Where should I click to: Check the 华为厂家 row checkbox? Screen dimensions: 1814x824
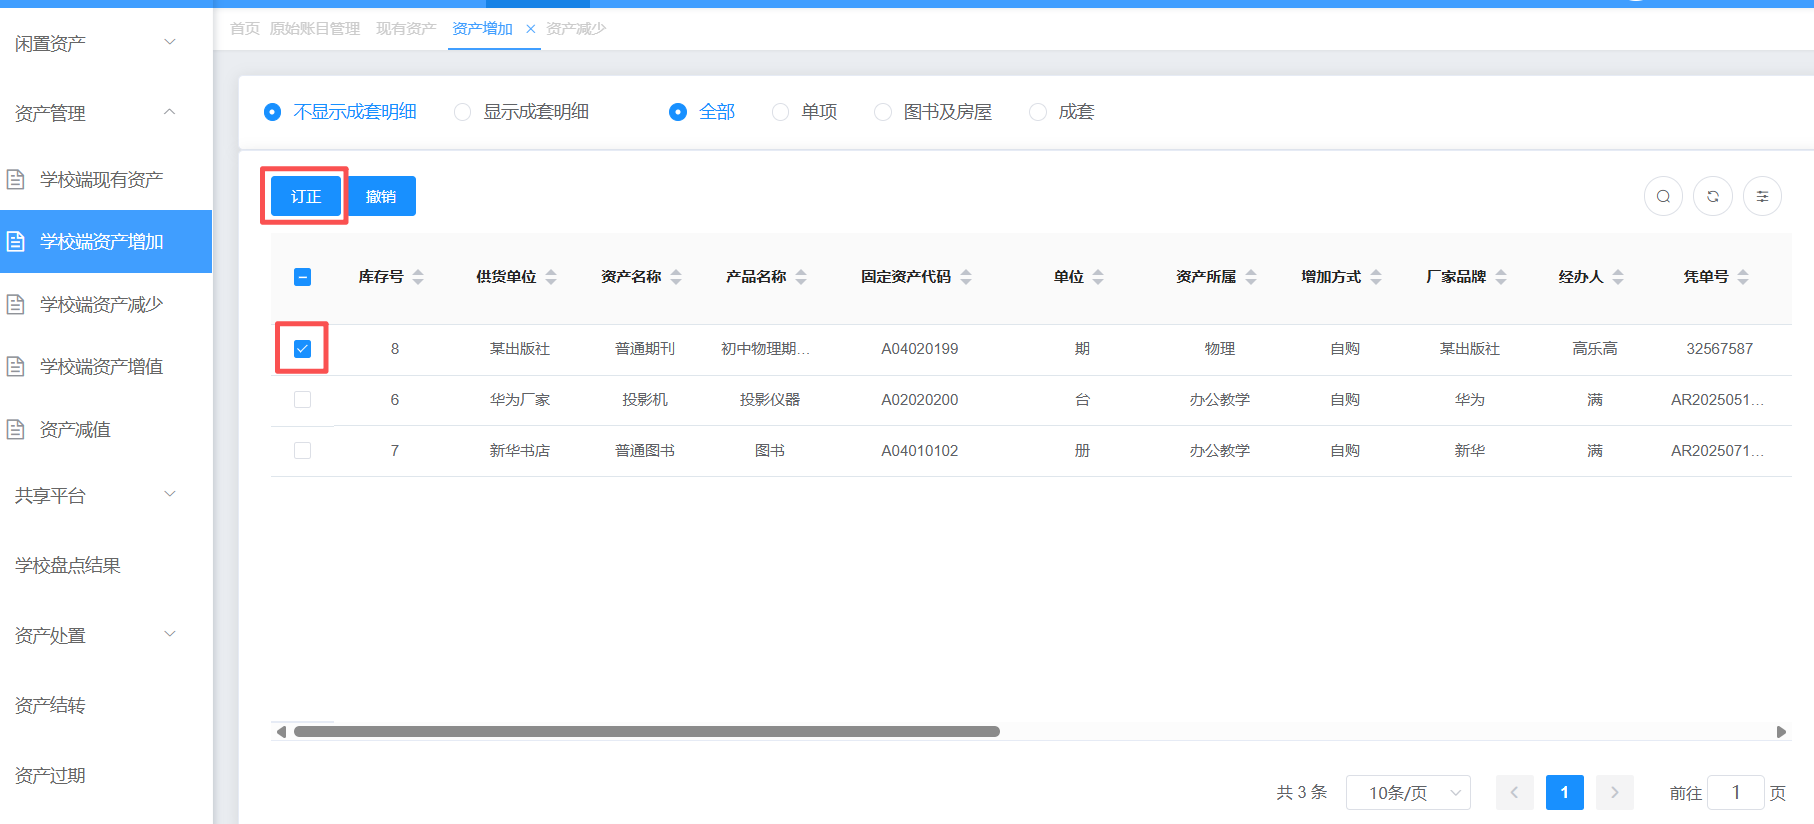[302, 400]
